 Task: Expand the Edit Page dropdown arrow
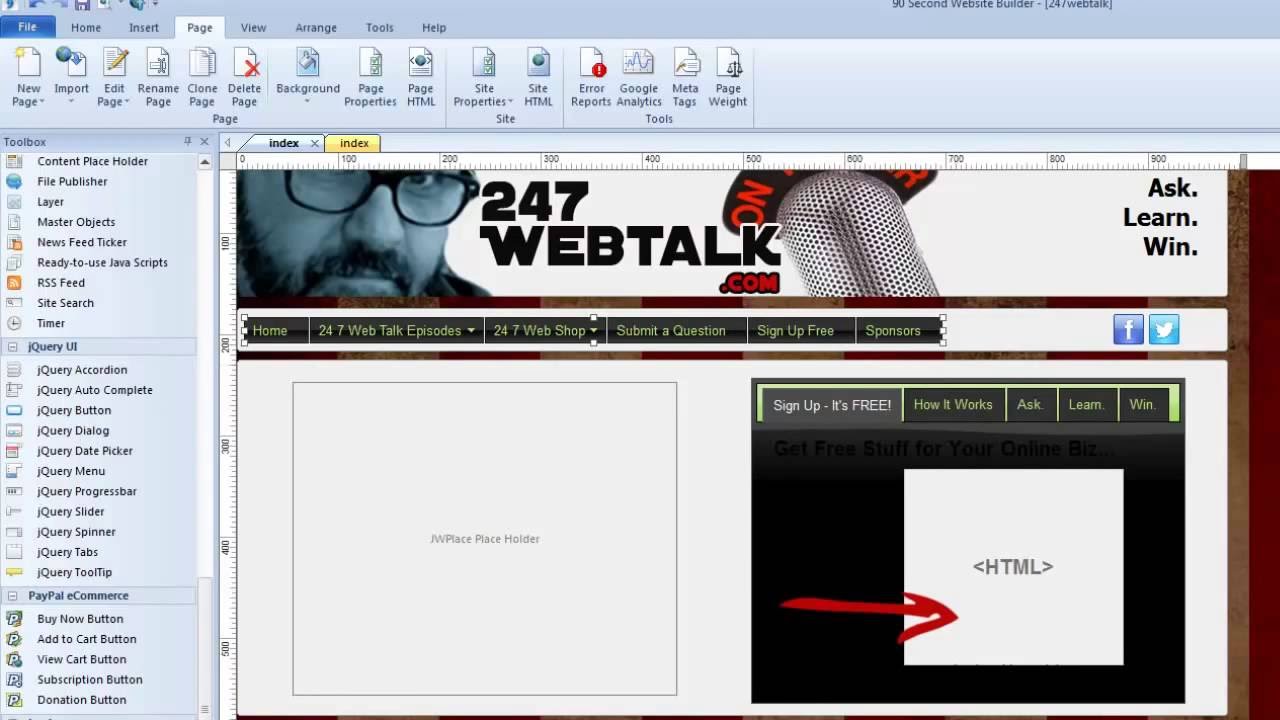(x=127, y=102)
